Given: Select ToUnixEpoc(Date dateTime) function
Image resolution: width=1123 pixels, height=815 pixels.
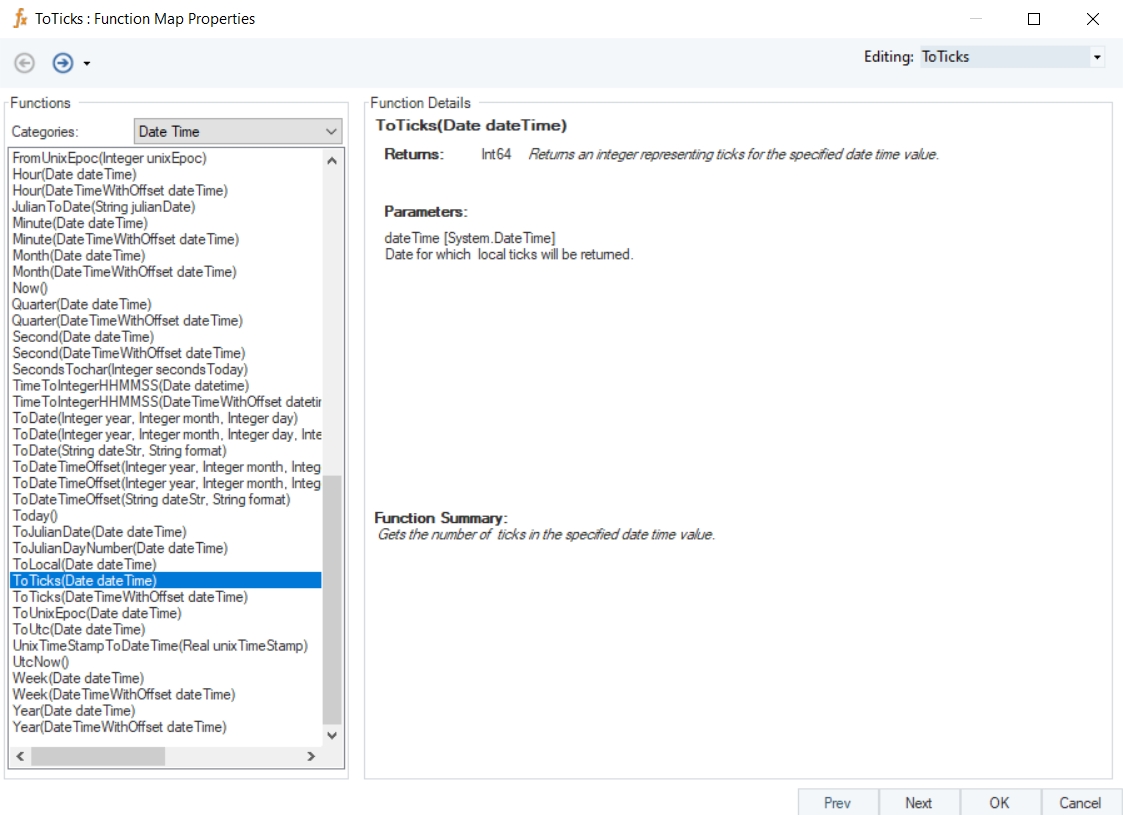Looking at the screenshot, I should pyautogui.click(x=97, y=613).
